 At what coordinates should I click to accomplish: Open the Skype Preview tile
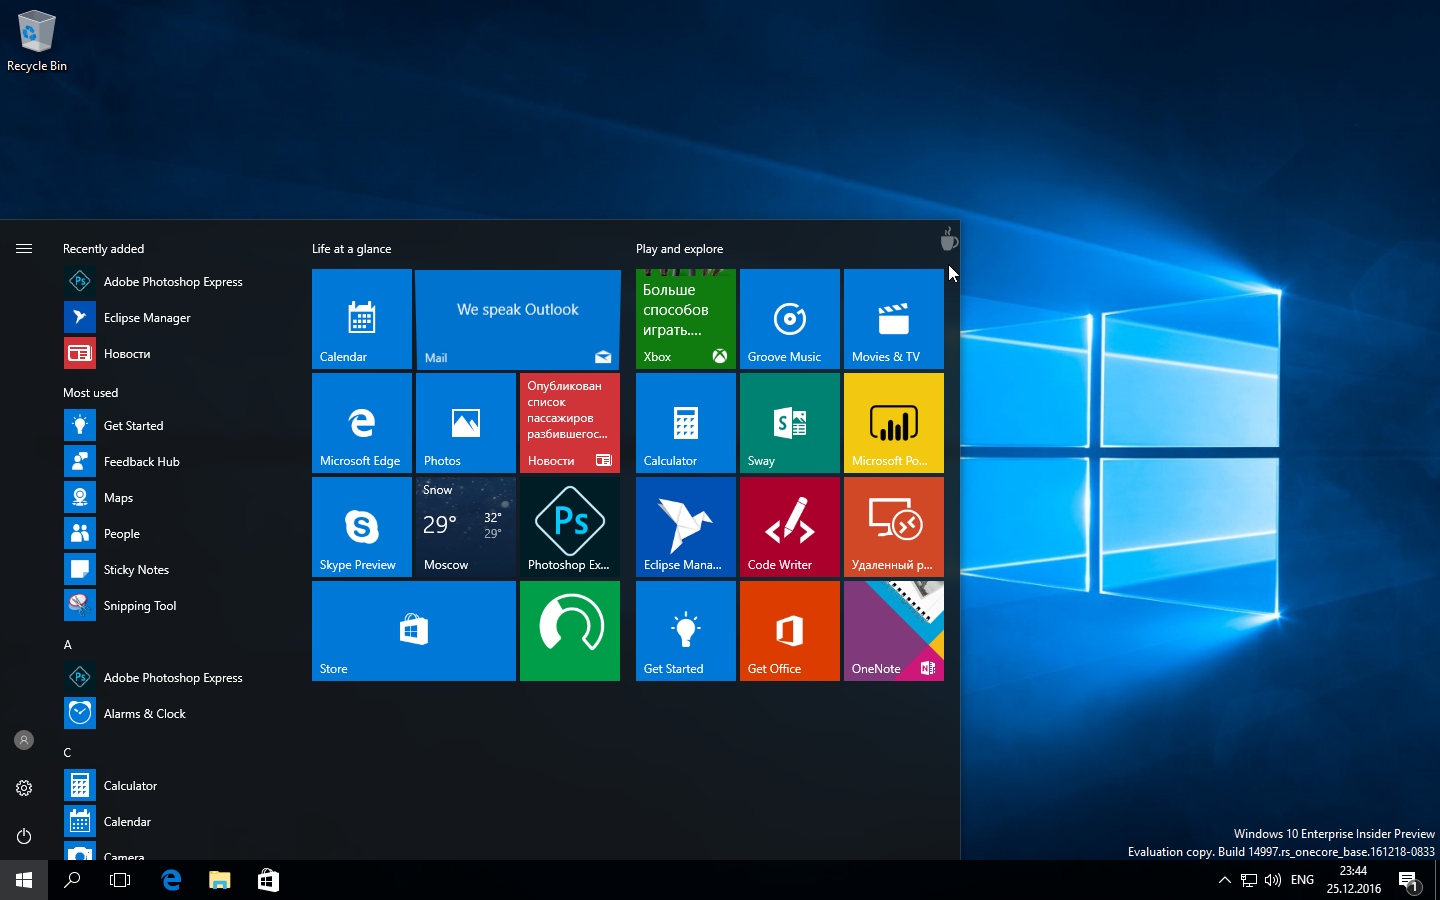[x=361, y=527]
